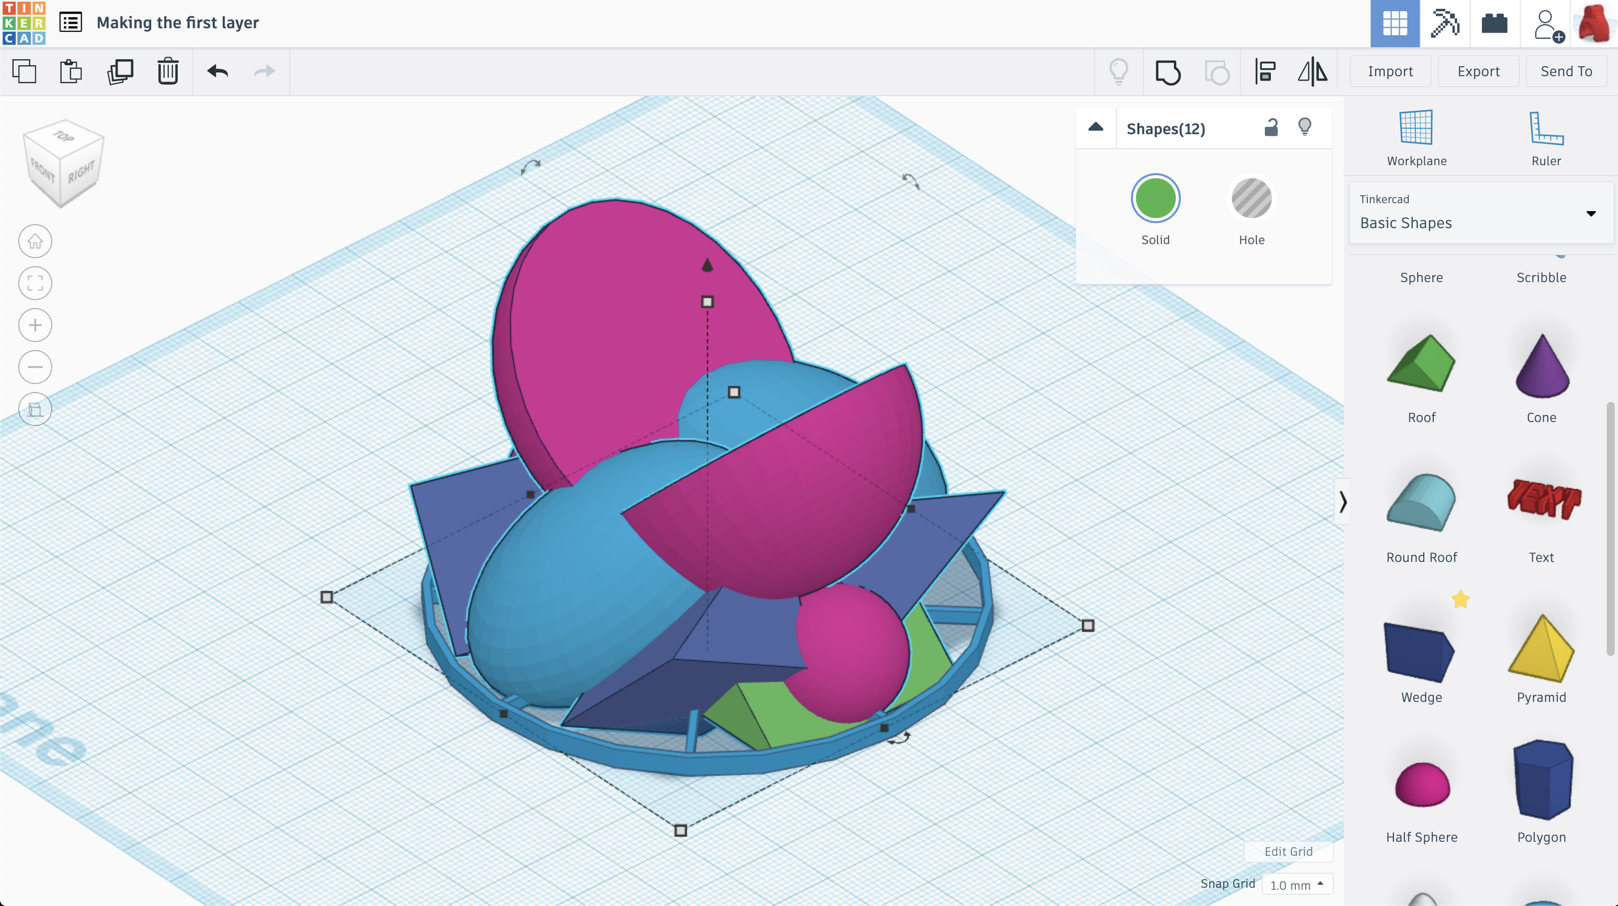Invite a collaborator with add-person icon
The height and width of the screenshot is (906, 1618).
pyautogui.click(x=1548, y=24)
